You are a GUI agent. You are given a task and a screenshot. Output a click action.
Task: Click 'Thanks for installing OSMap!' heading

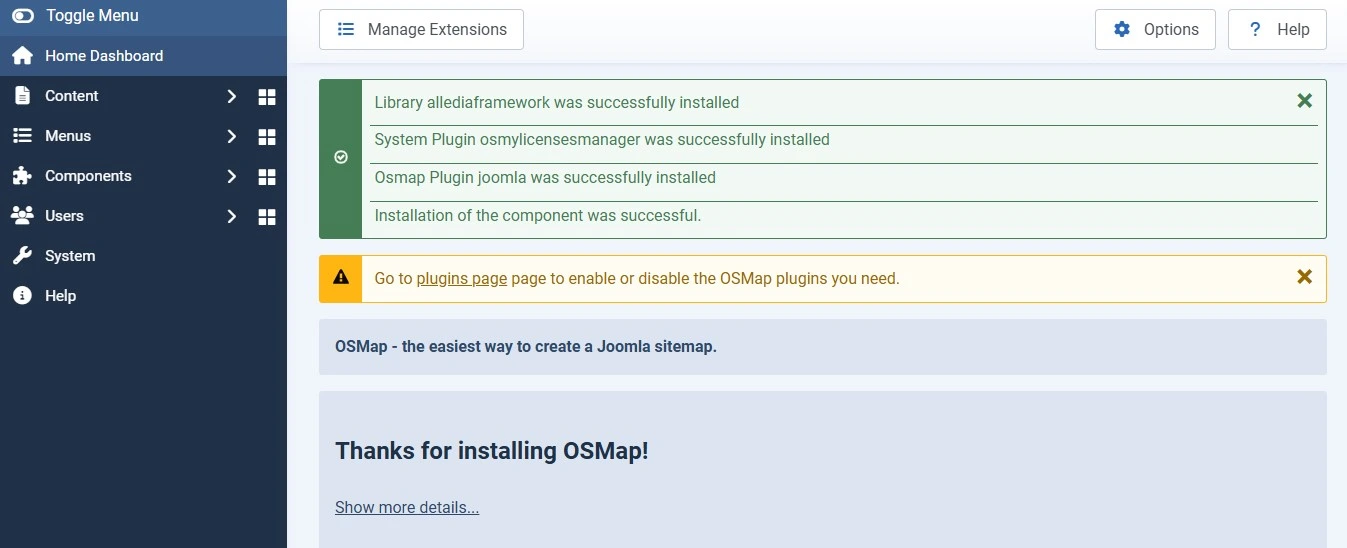492,451
